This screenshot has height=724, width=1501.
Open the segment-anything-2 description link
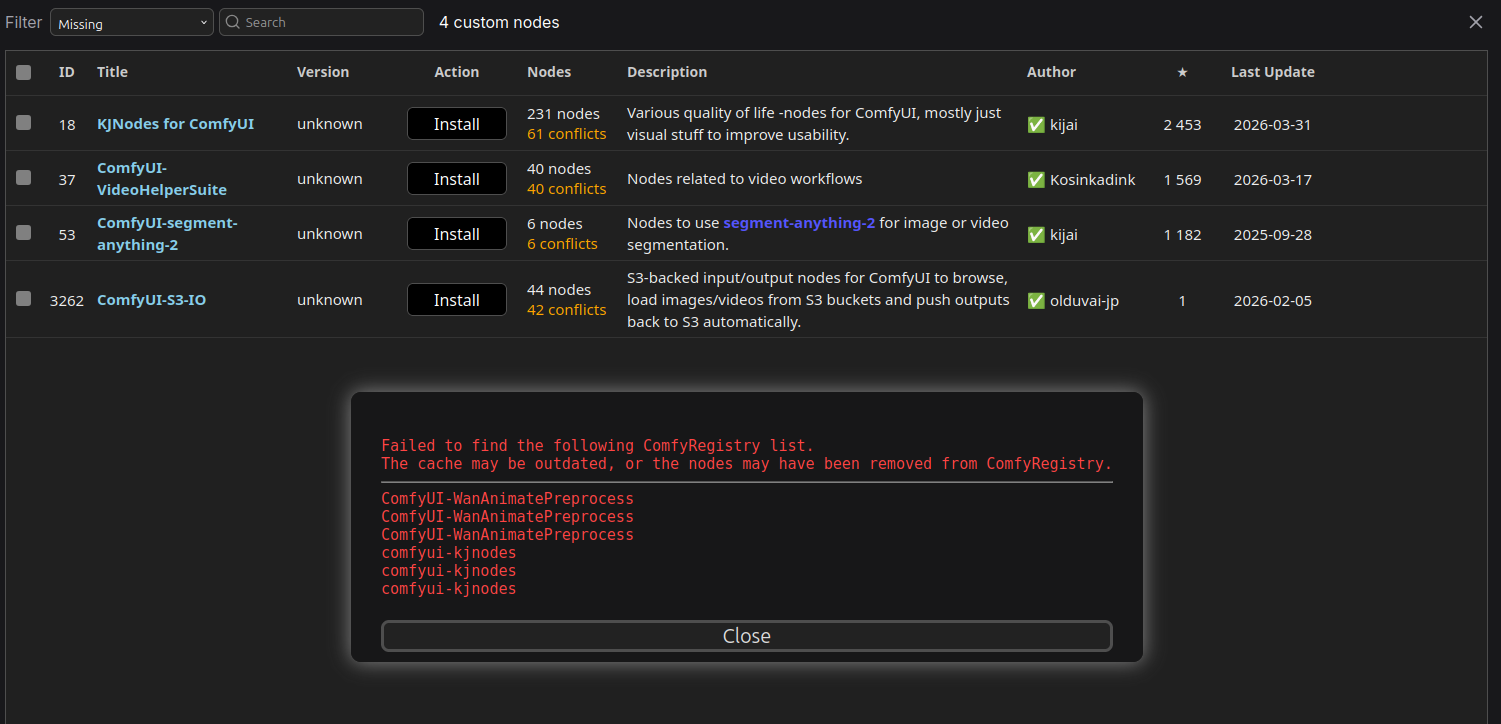pos(798,223)
